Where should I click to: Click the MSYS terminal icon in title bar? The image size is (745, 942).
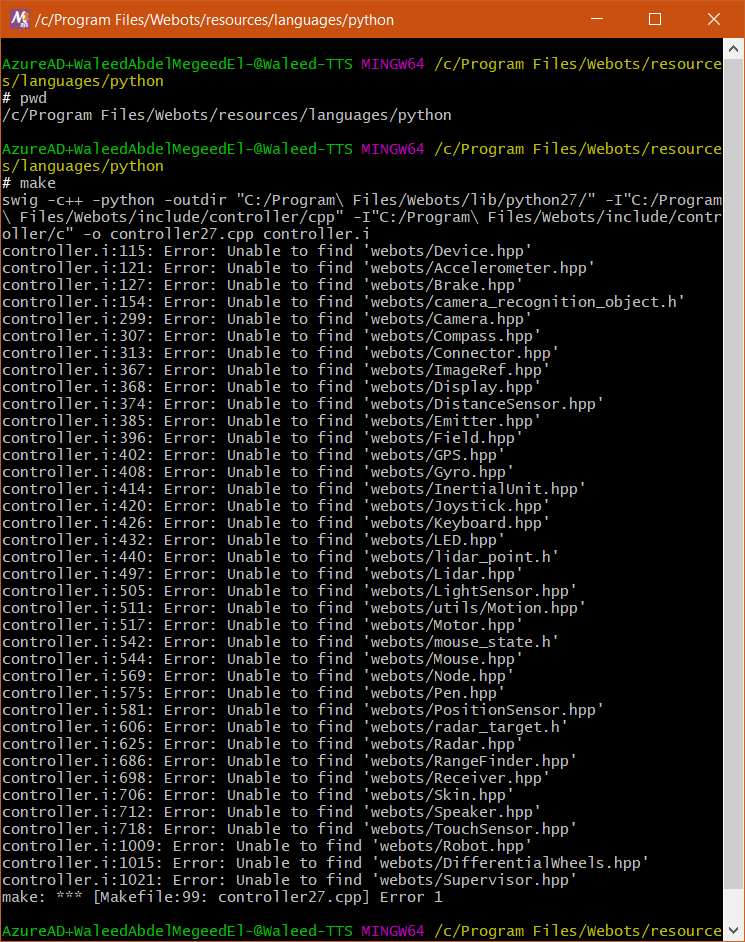[19, 19]
